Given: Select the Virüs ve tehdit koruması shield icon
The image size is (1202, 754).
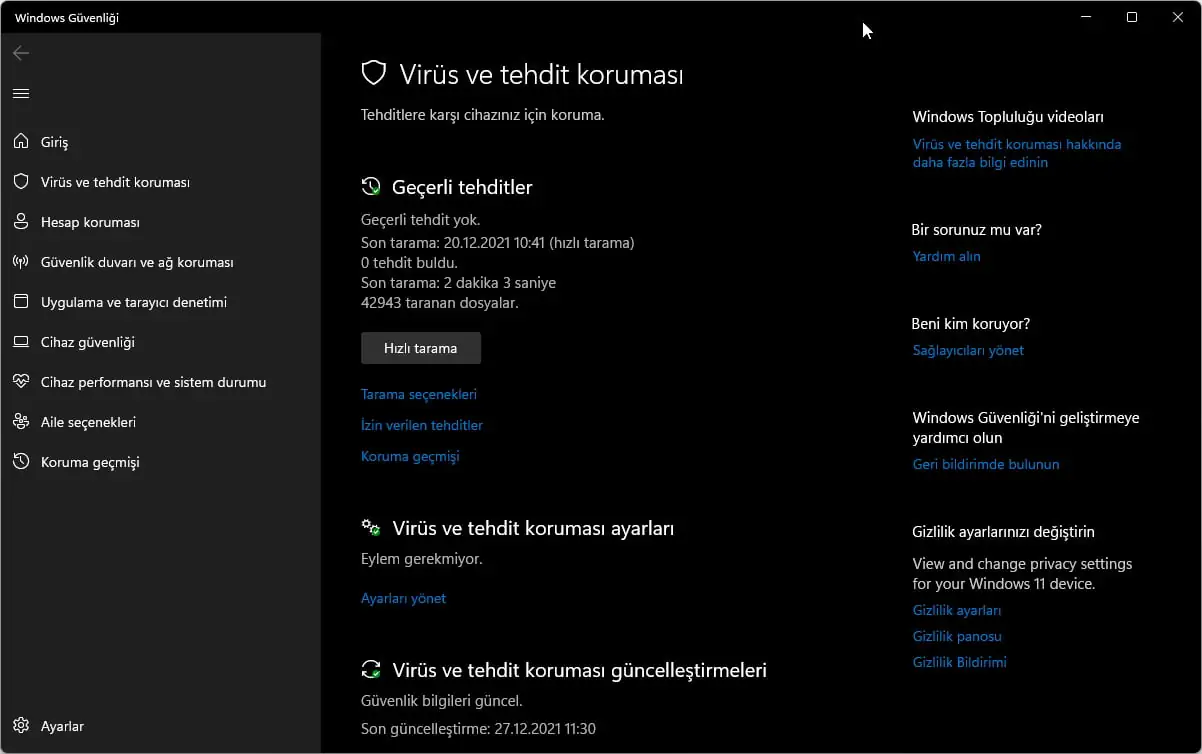Looking at the screenshot, I should click(x=21, y=182).
